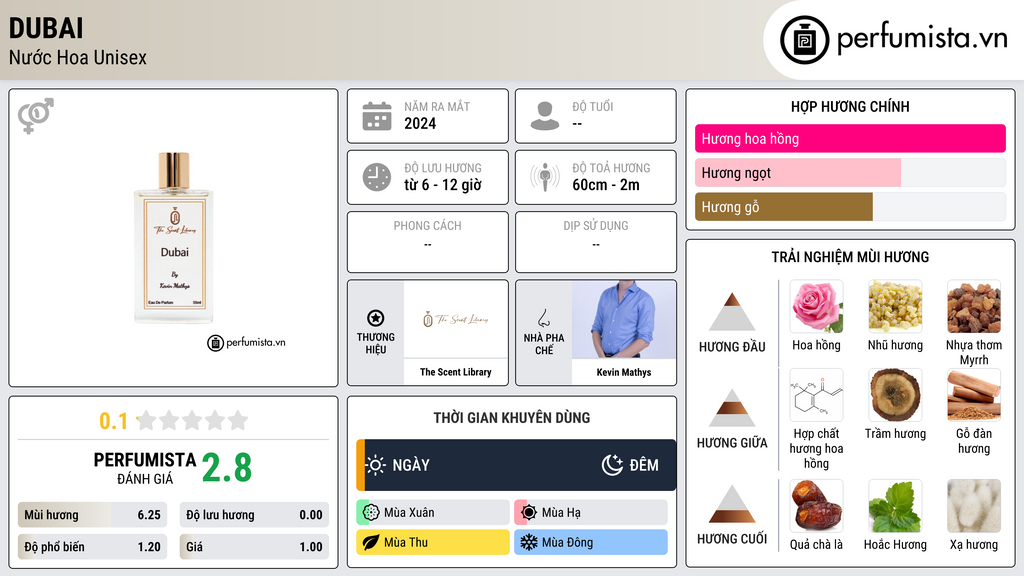Screen dimensions: 1024x576
Task: Click the Hoắc Hương patchouli image
Action: pos(895,505)
